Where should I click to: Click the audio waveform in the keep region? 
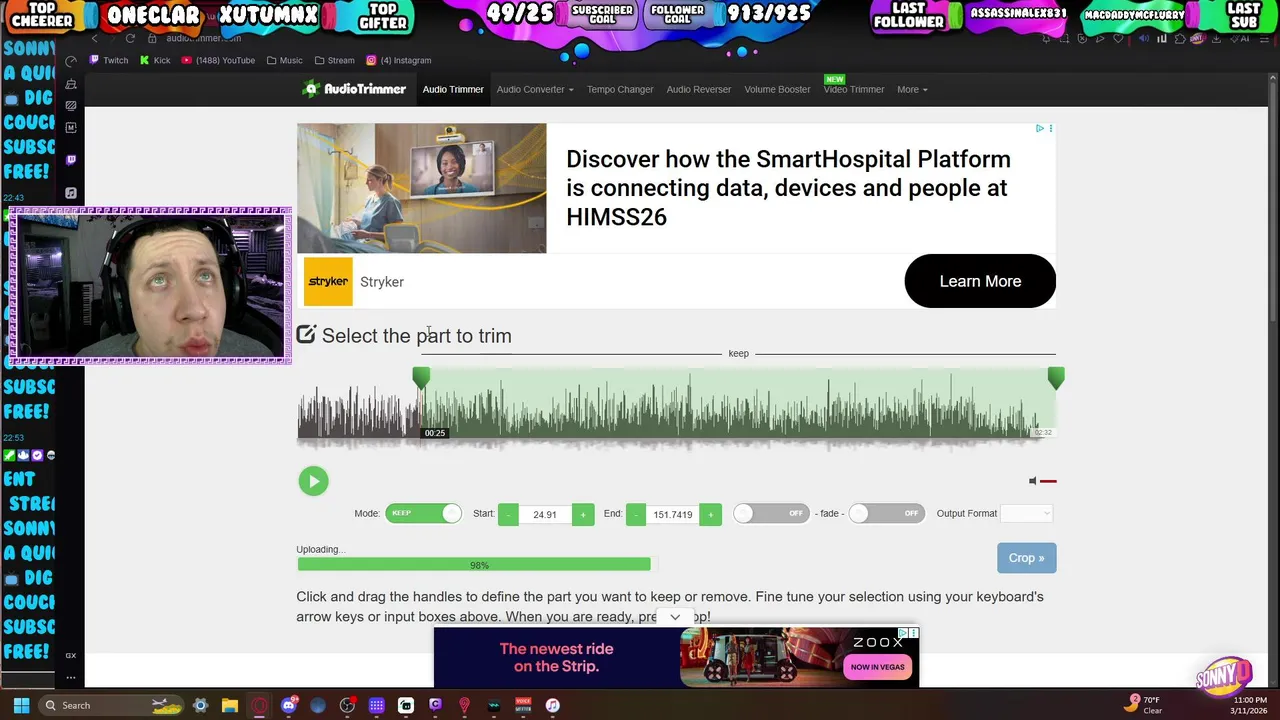pyautogui.click(x=738, y=404)
